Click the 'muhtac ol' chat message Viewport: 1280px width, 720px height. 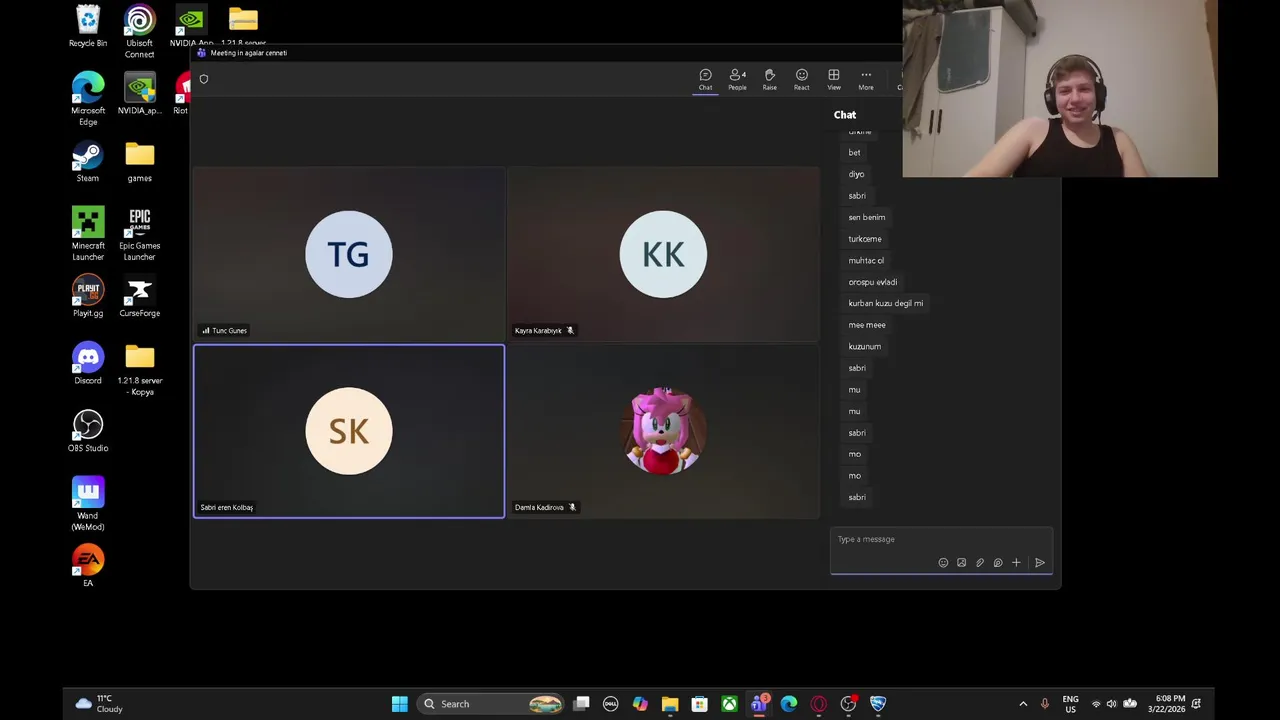866,260
